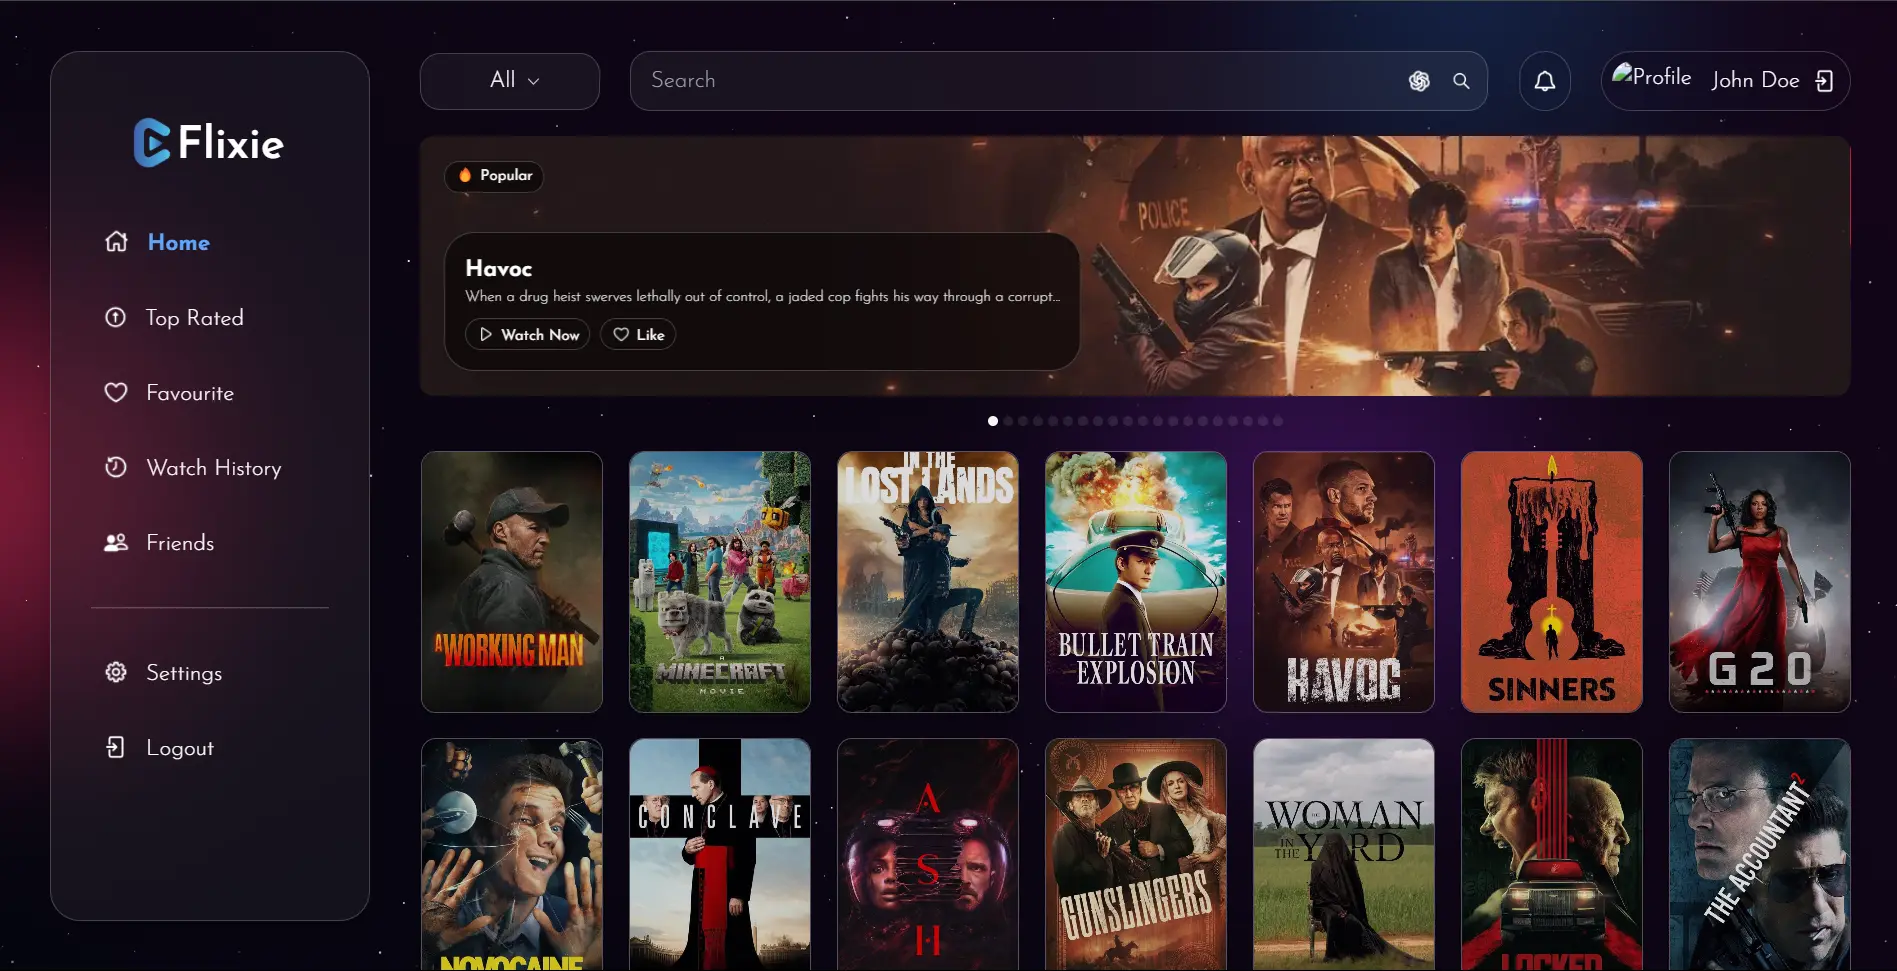Go to the Friends section
This screenshot has width=1897, height=971.
[x=180, y=543]
